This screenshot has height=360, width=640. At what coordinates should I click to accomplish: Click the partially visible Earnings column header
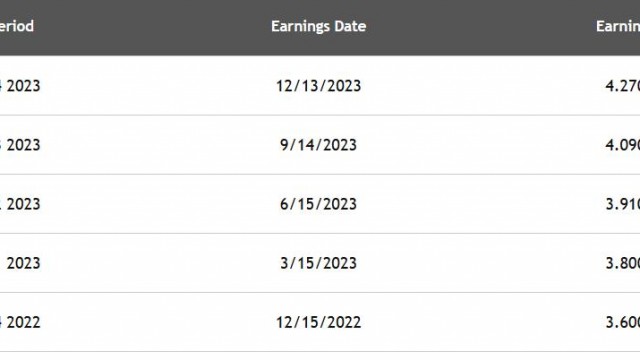click(x=618, y=26)
